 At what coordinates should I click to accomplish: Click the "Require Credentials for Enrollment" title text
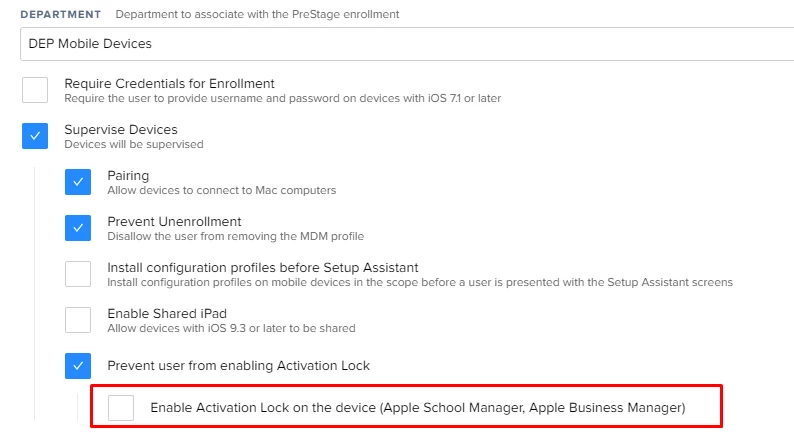point(169,84)
